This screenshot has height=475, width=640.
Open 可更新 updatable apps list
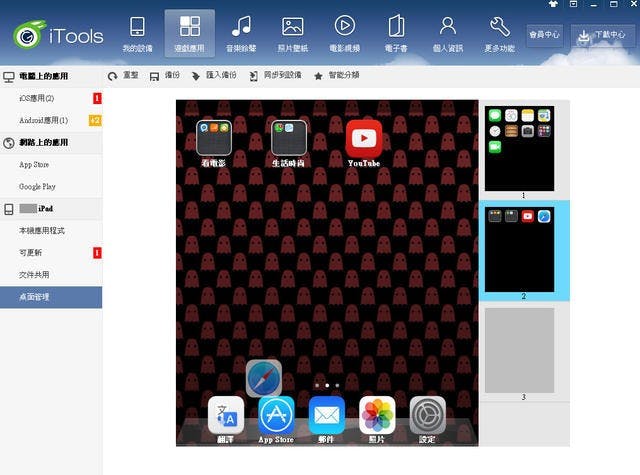[x=31, y=253]
